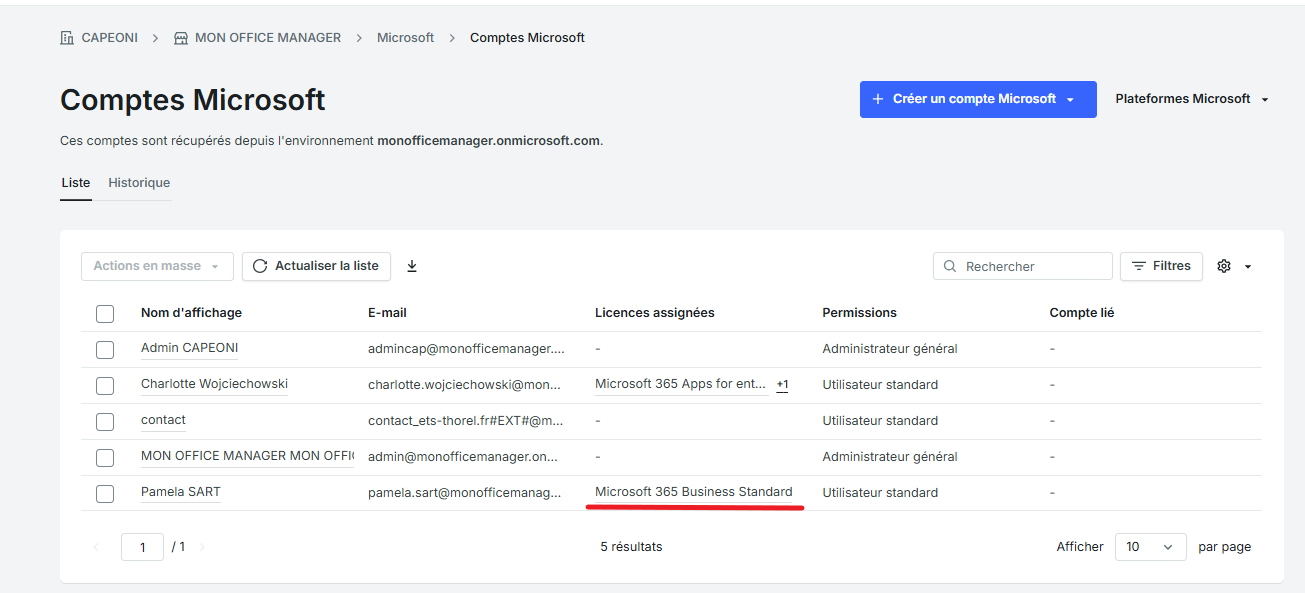Click the store icon beside MON OFFICE MANAGER
The image size is (1305, 593).
point(181,38)
